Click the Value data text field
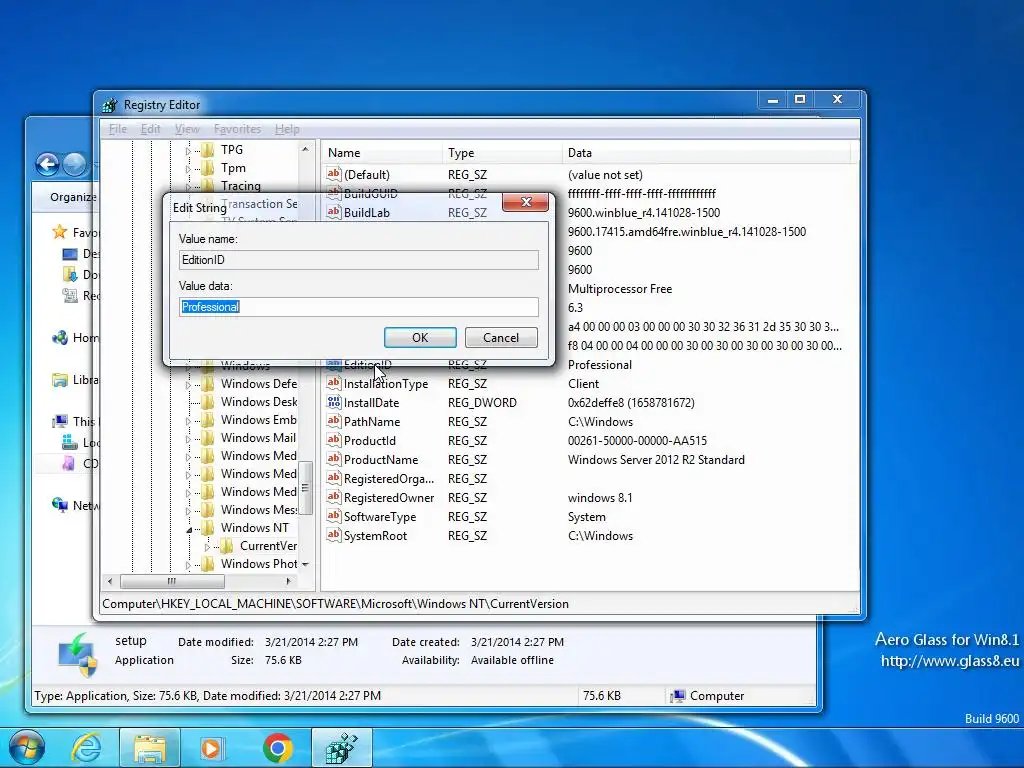Screen dimensions: 1024x768 click(359, 307)
